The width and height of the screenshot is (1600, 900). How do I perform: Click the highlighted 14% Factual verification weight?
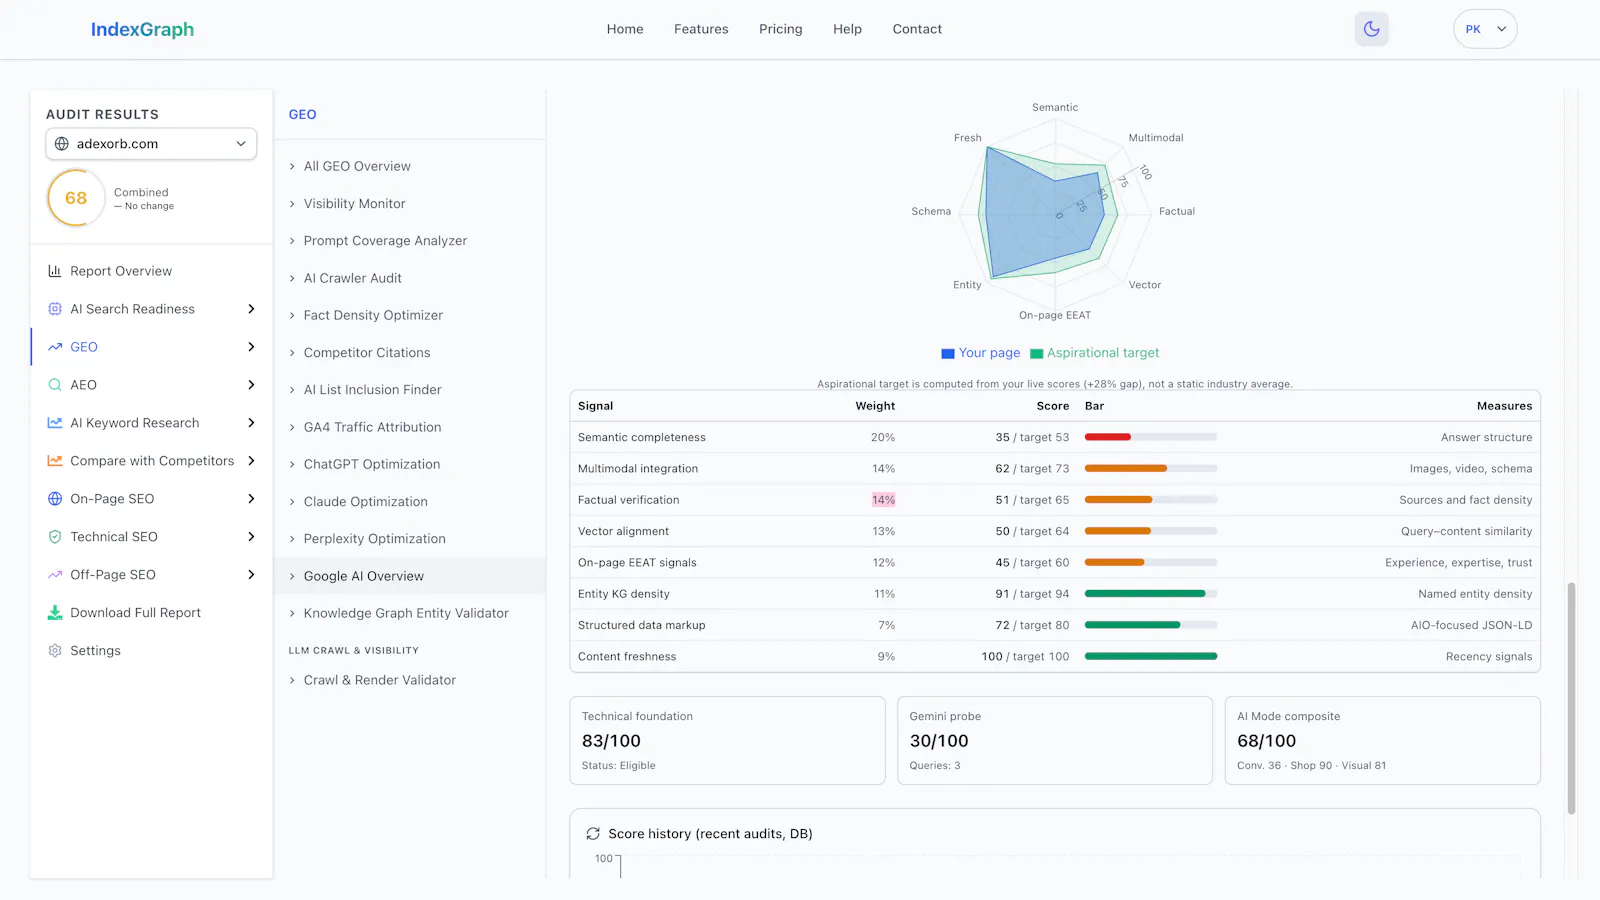point(884,500)
